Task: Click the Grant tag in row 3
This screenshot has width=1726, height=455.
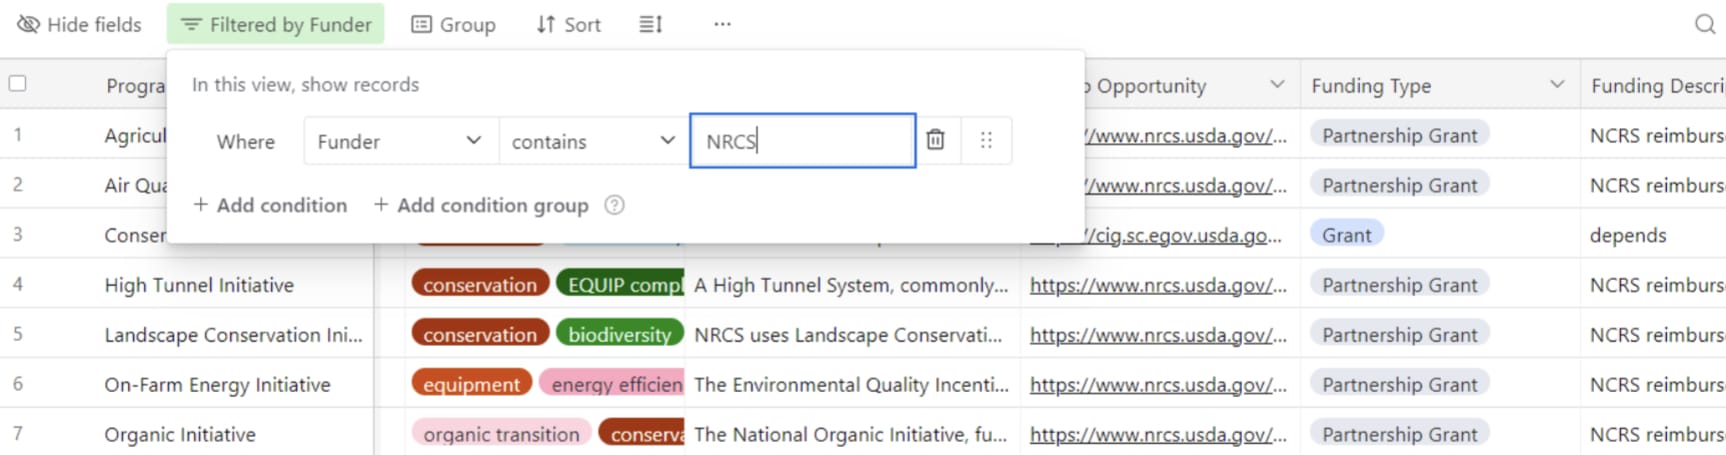Action: coord(1347,235)
